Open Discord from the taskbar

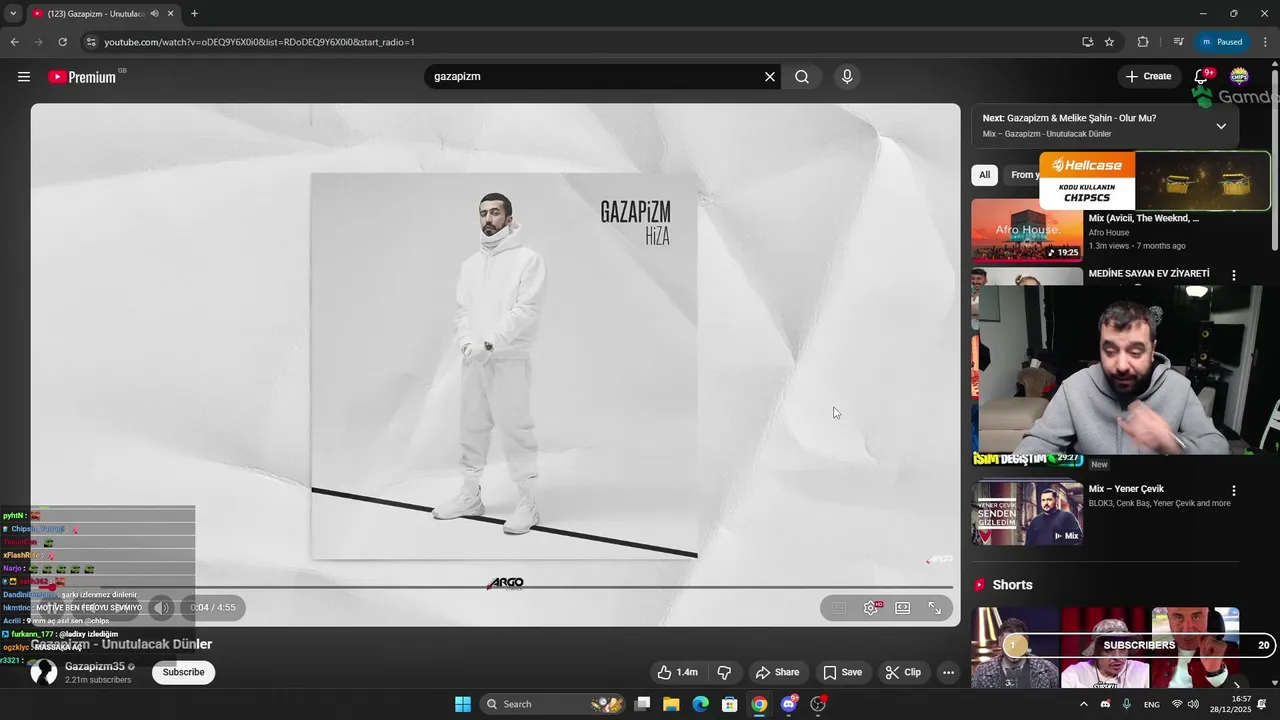(x=789, y=704)
